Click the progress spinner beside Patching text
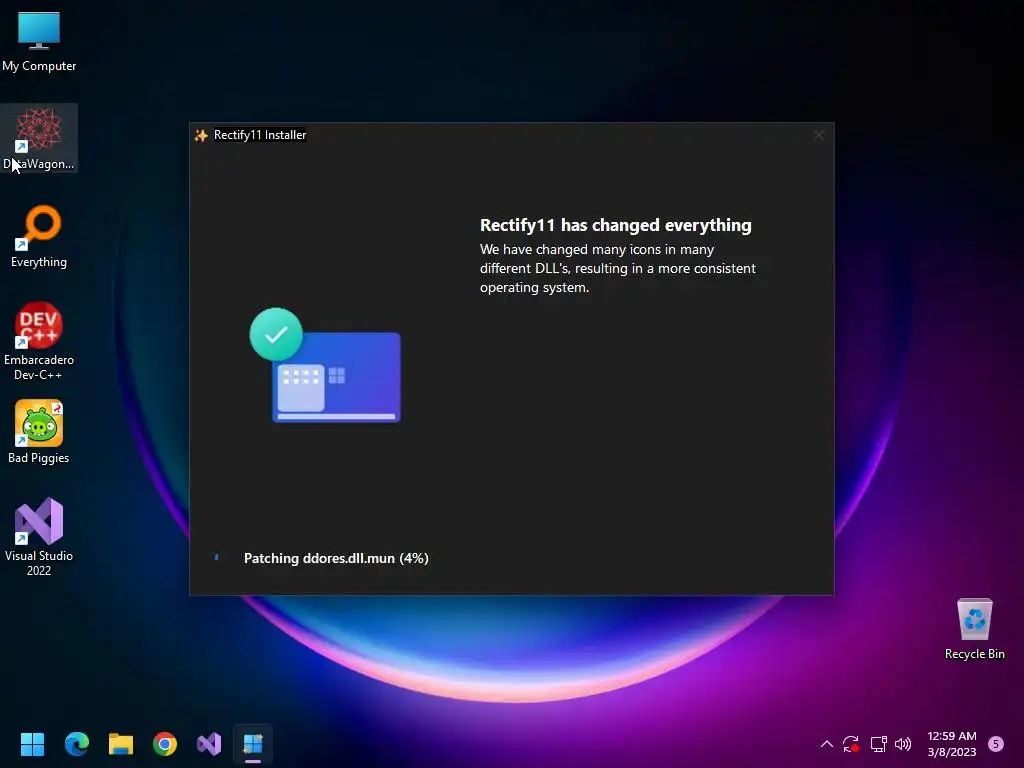 [x=216, y=557]
